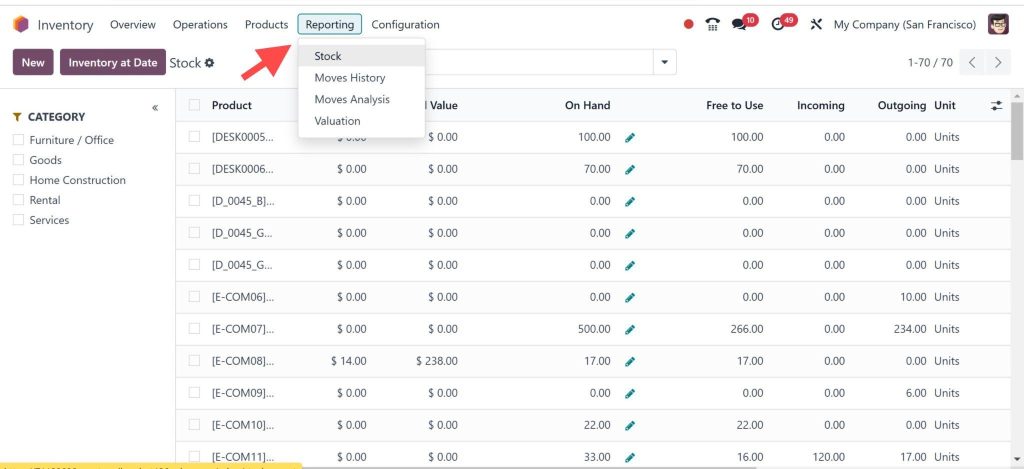Sort by the Free to Use column header
Image resolution: width=1024 pixels, height=469 pixels.
(734, 105)
